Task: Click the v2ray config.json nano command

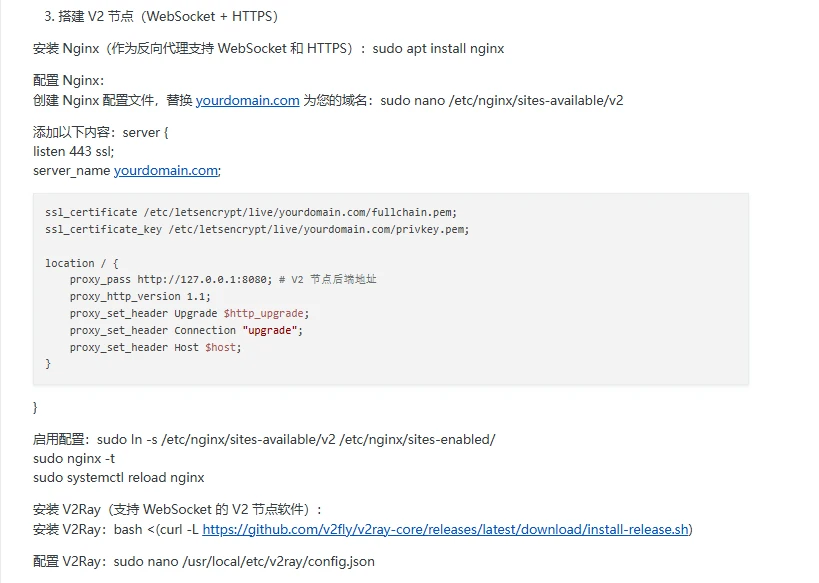Action: (x=244, y=561)
